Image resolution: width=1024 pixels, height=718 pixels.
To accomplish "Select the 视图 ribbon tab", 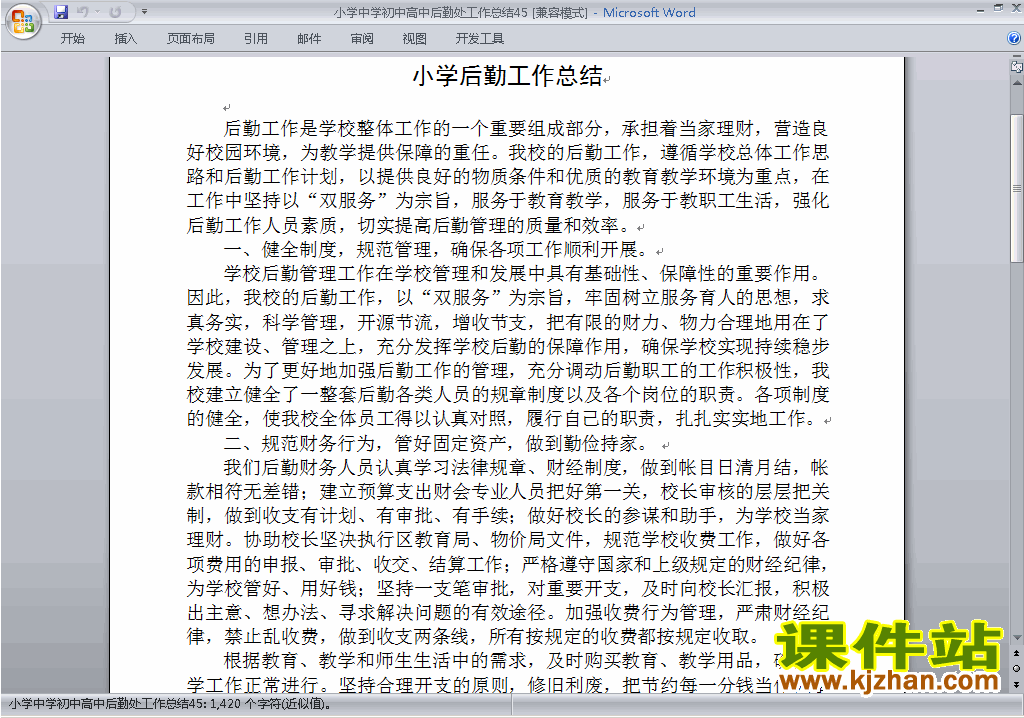I will tap(414, 39).
